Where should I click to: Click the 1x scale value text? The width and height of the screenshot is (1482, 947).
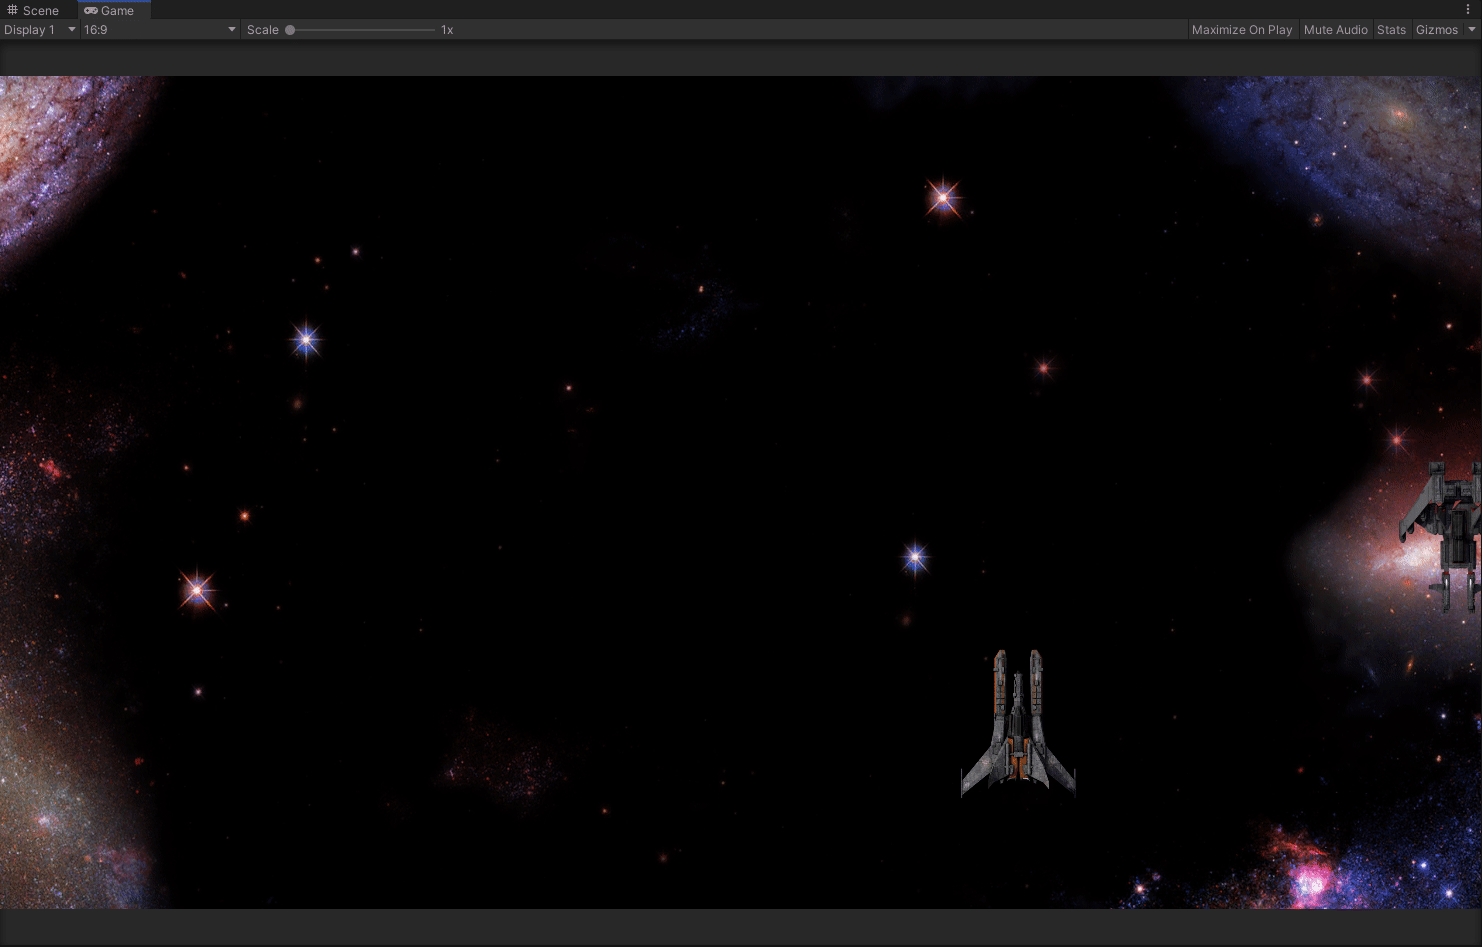click(x=447, y=30)
